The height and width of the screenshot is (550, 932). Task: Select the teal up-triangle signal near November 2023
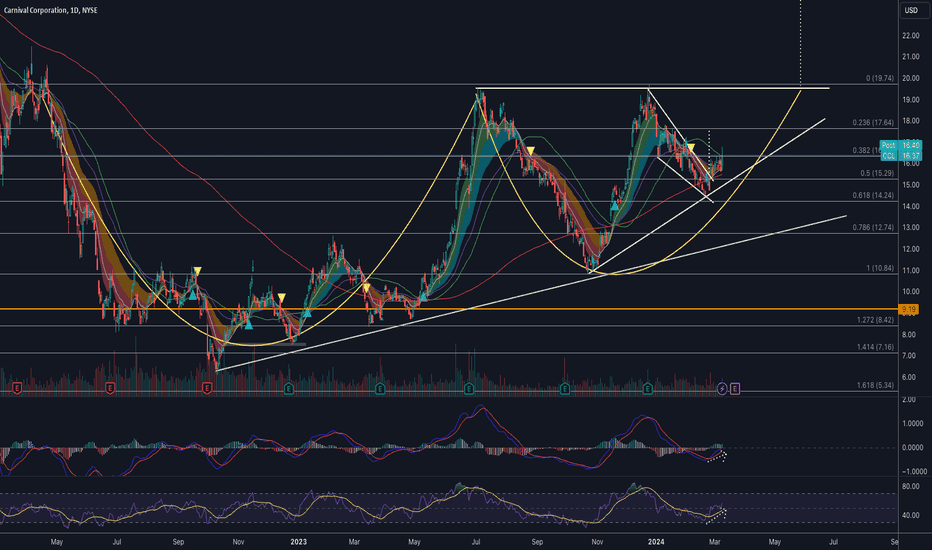point(615,206)
